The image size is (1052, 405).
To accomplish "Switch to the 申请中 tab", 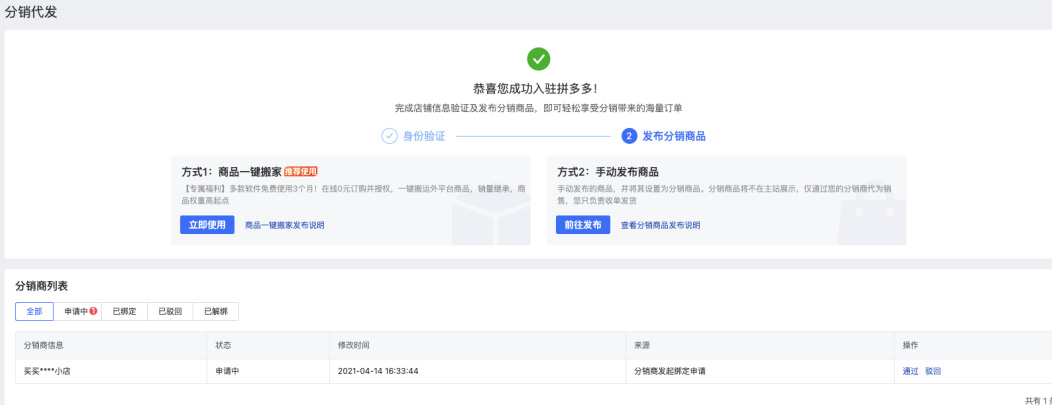I will coord(77,312).
